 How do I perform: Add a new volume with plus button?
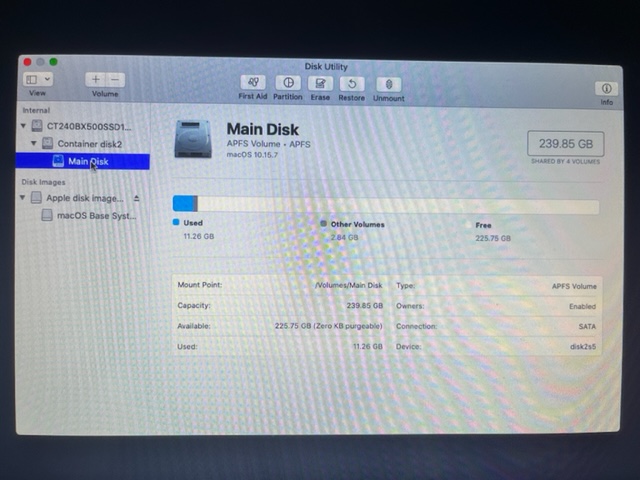click(95, 80)
